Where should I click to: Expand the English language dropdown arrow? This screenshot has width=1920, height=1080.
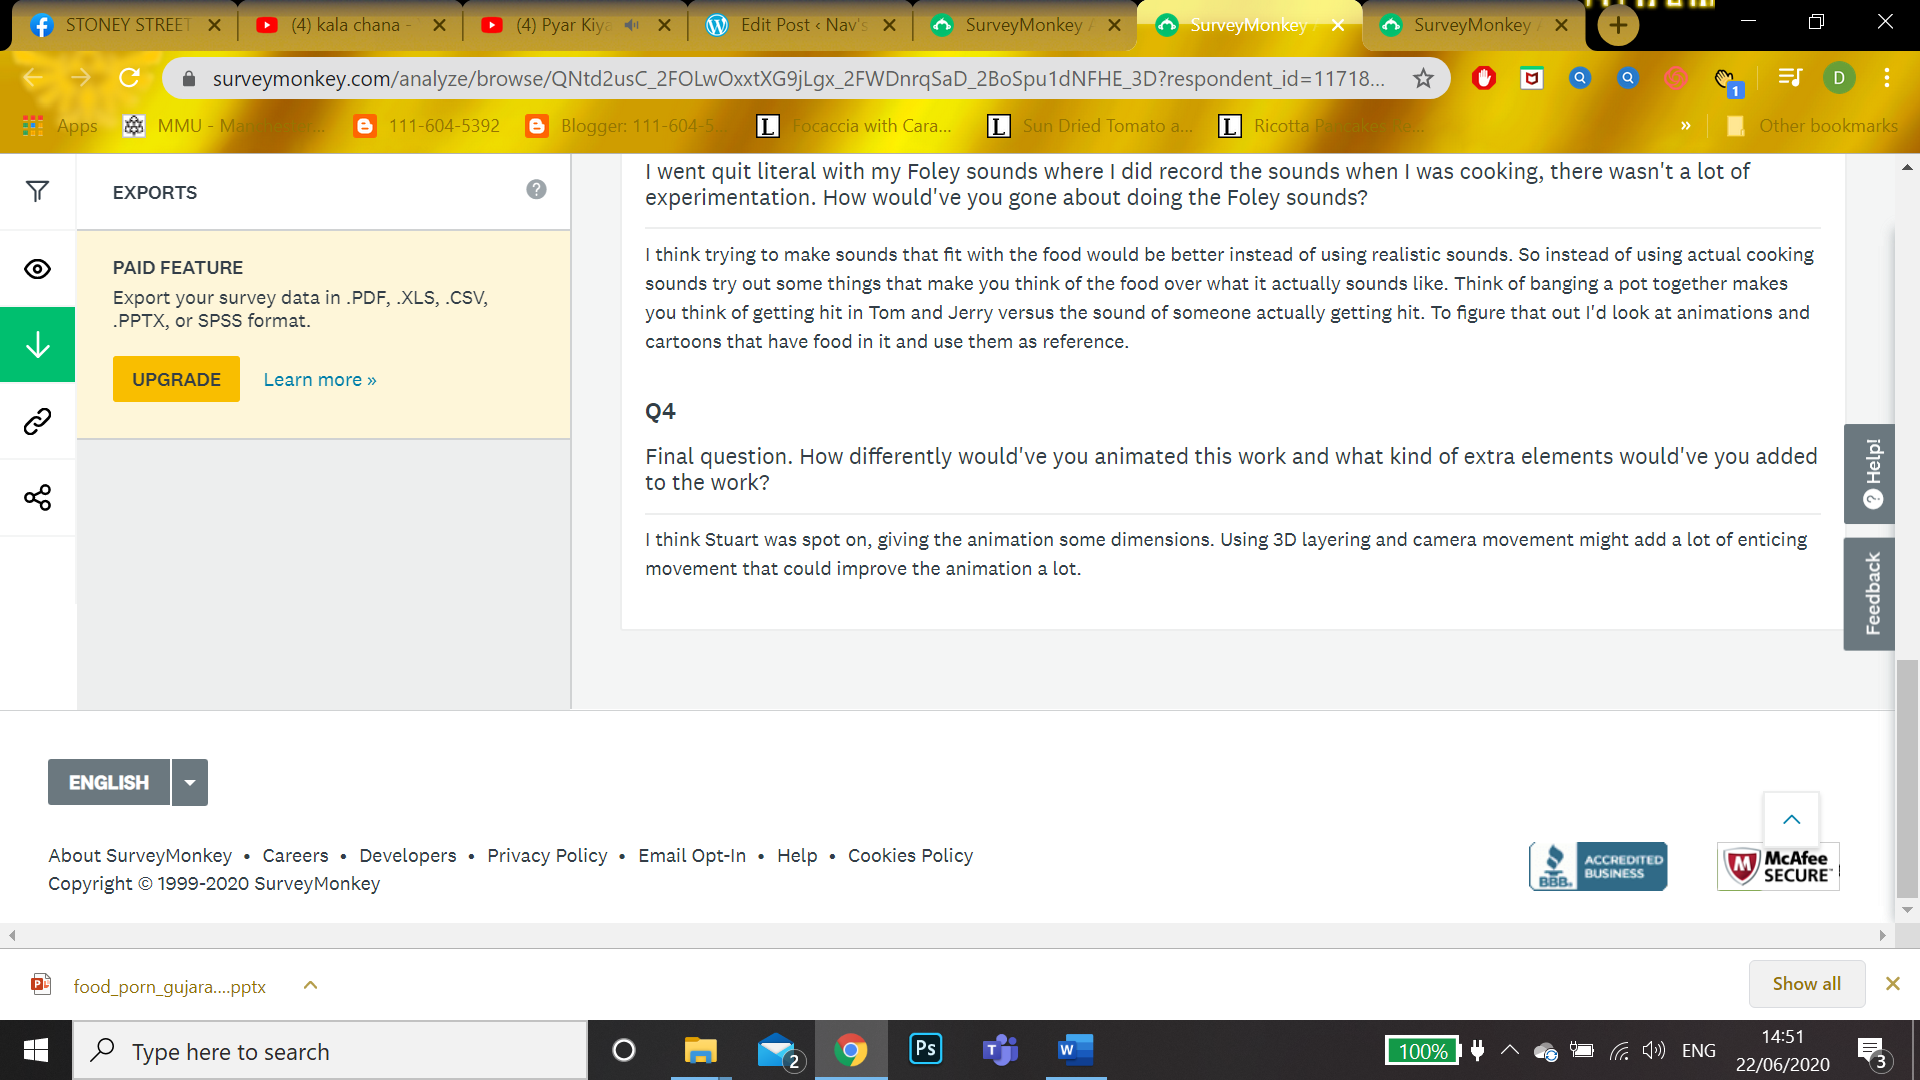[189, 783]
